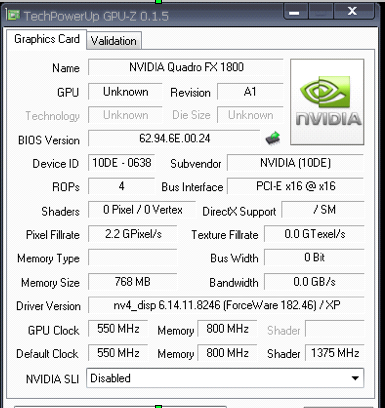Image resolution: width=385 pixels, height=408 pixels.
Task: Click the empty GPU Clock row Shader field
Action: [335, 329]
